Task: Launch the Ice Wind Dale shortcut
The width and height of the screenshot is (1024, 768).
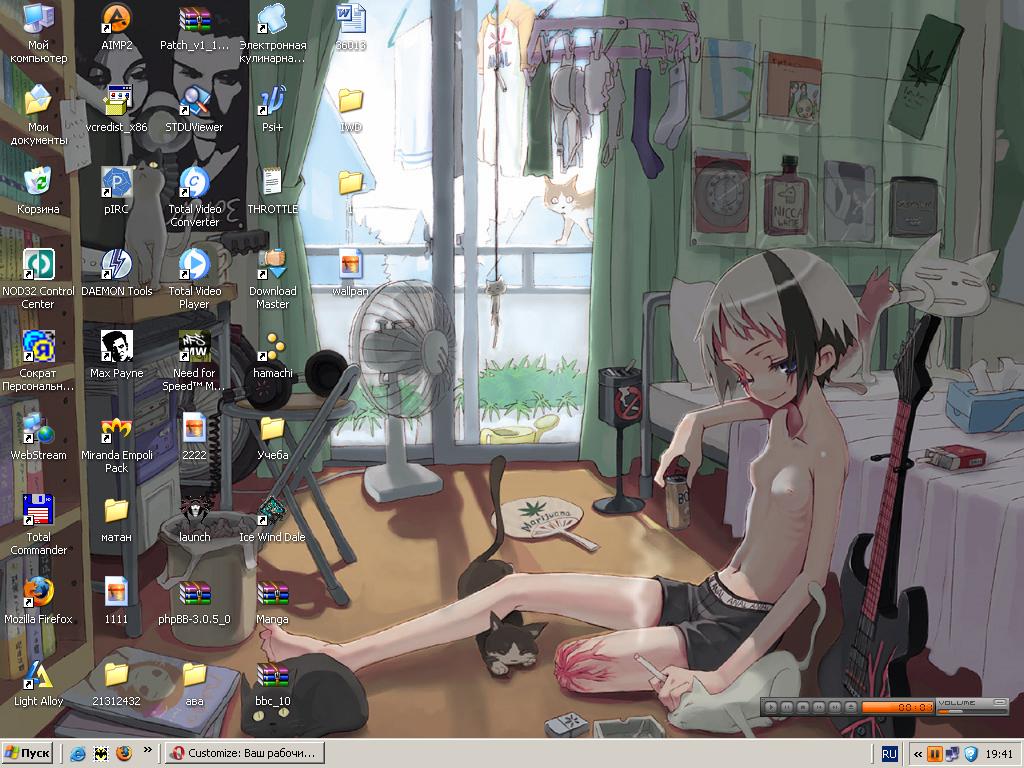Action: [x=272, y=521]
